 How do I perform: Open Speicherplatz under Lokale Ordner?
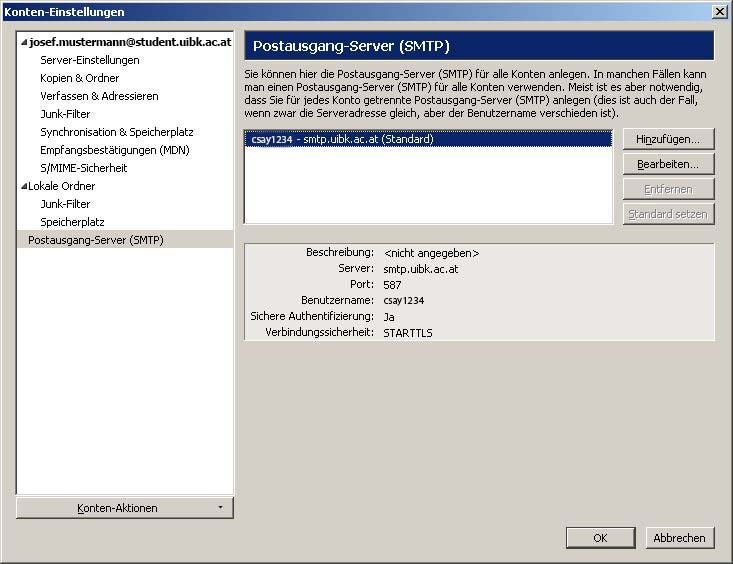coord(72,222)
